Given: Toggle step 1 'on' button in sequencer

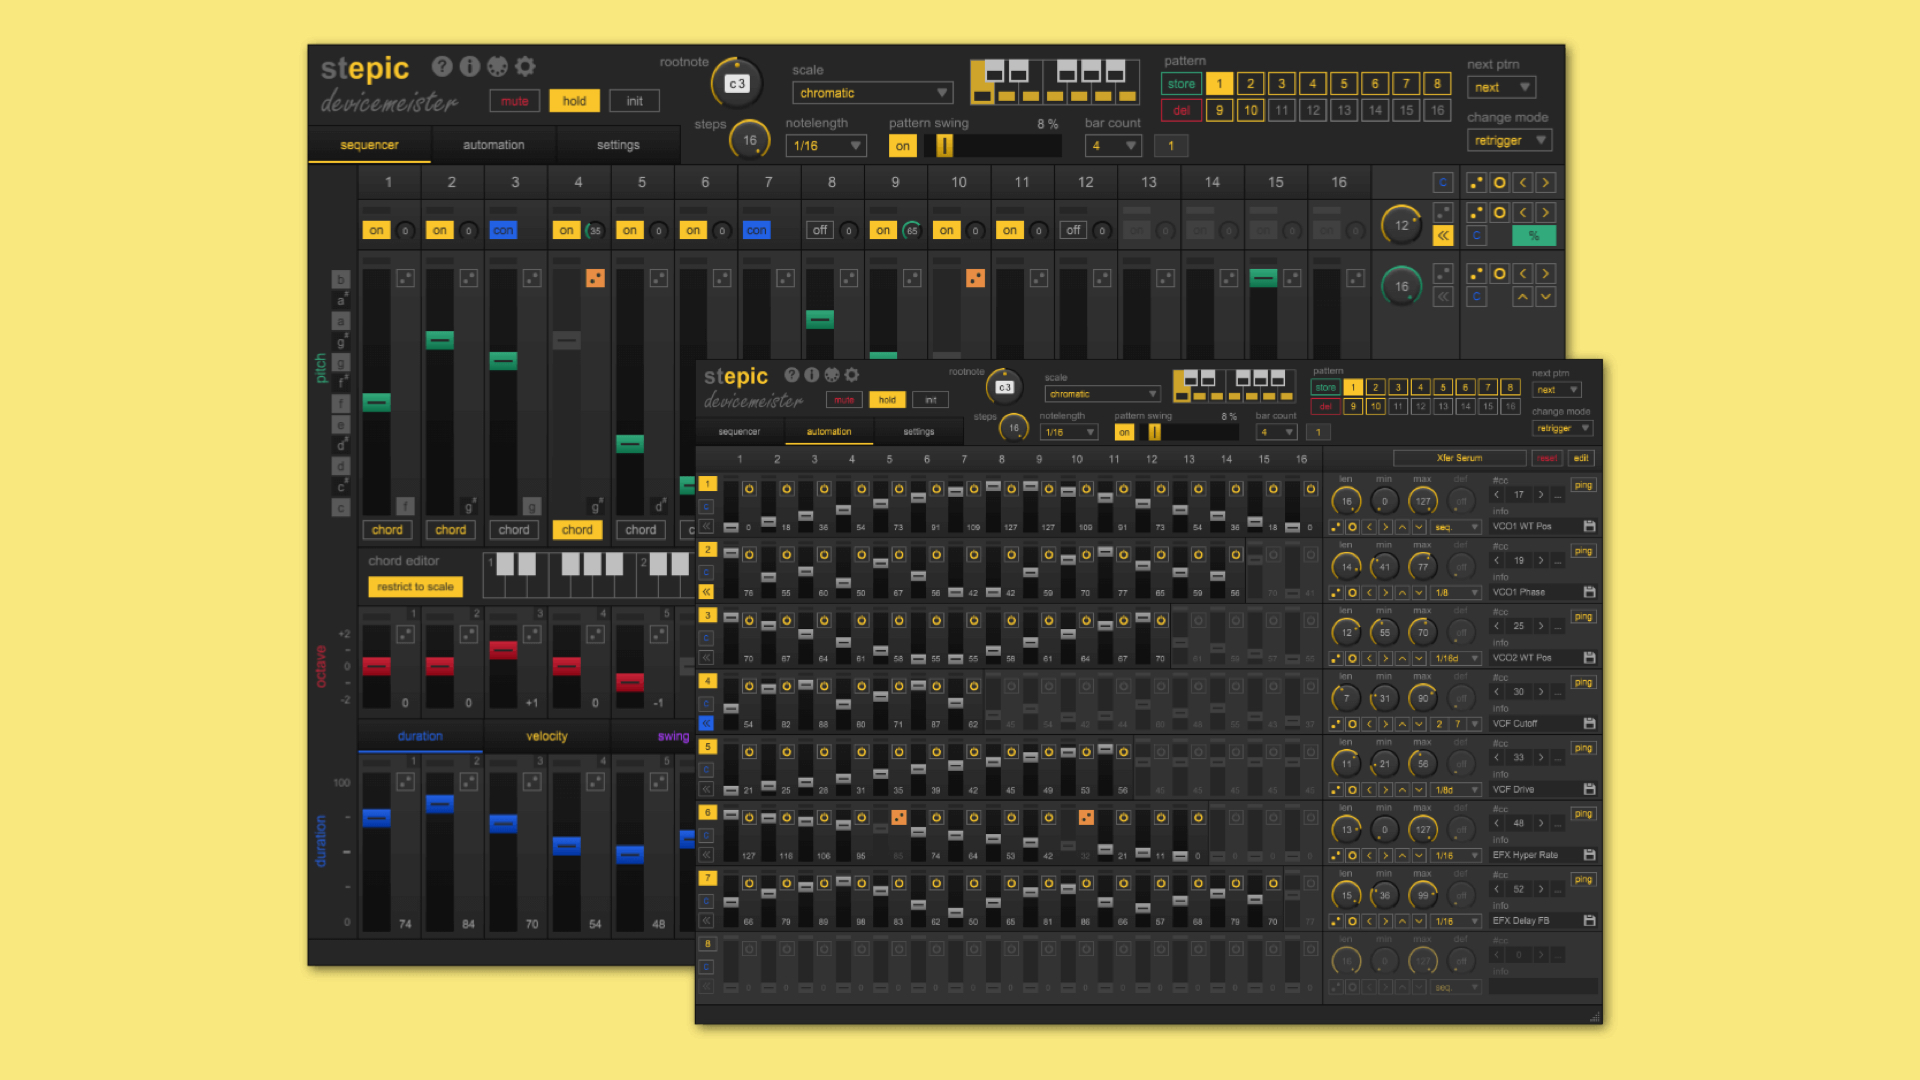Looking at the screenshot, I should pos(376,230).
